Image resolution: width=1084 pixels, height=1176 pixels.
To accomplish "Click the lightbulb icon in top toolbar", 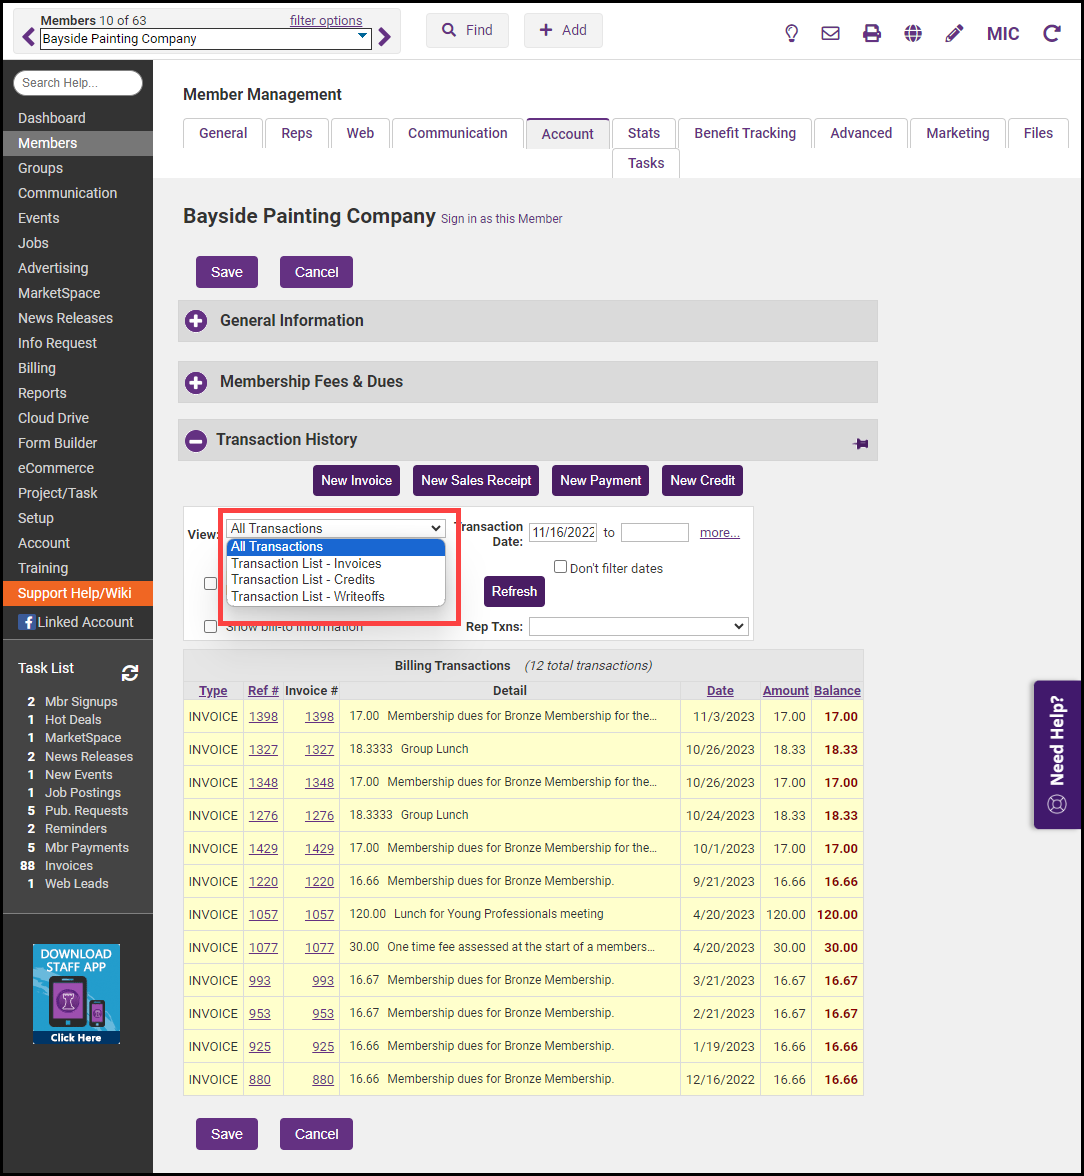I will pyautogui.click(x=791, y=33).
